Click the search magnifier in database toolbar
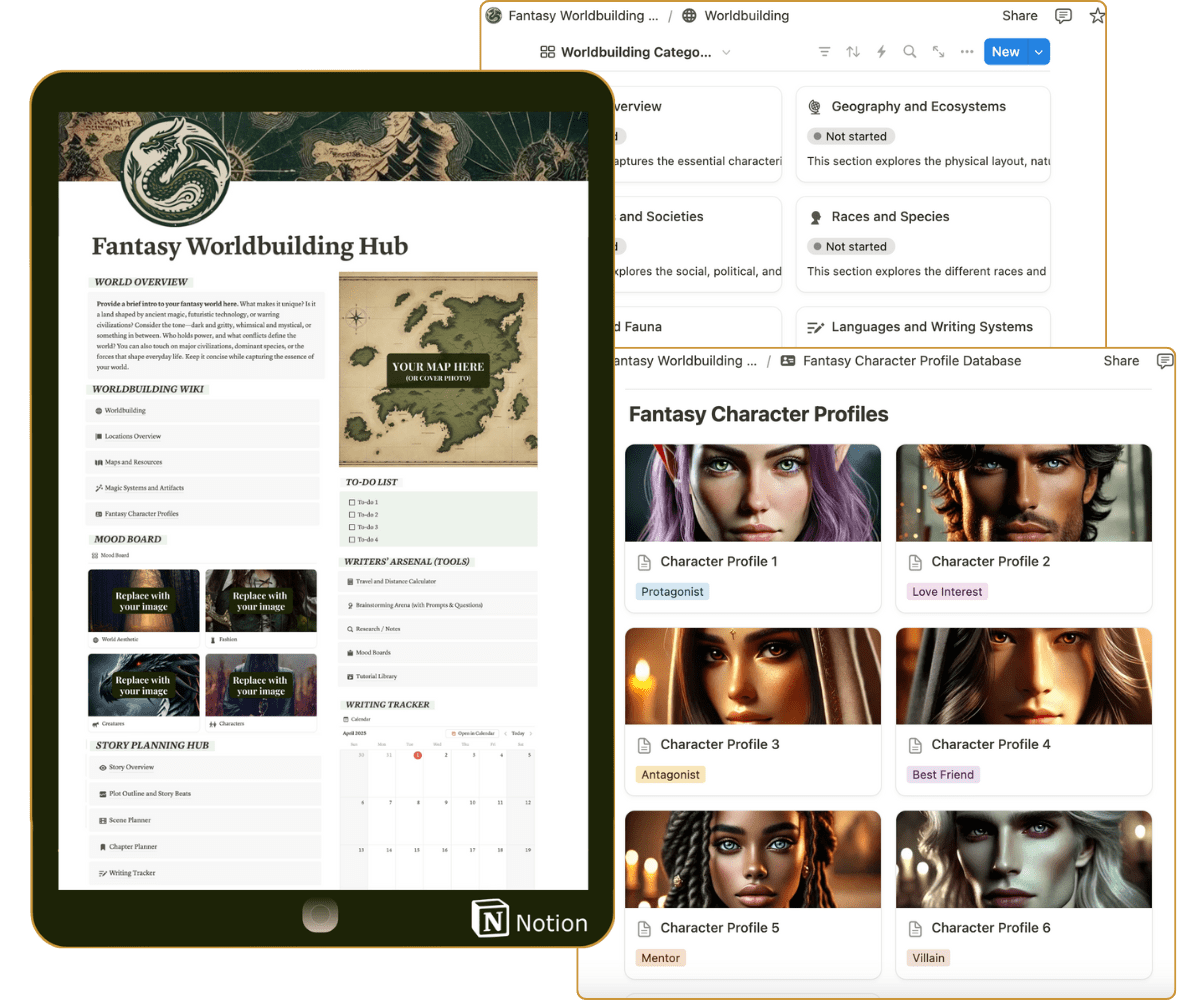 tap(909, 52)
